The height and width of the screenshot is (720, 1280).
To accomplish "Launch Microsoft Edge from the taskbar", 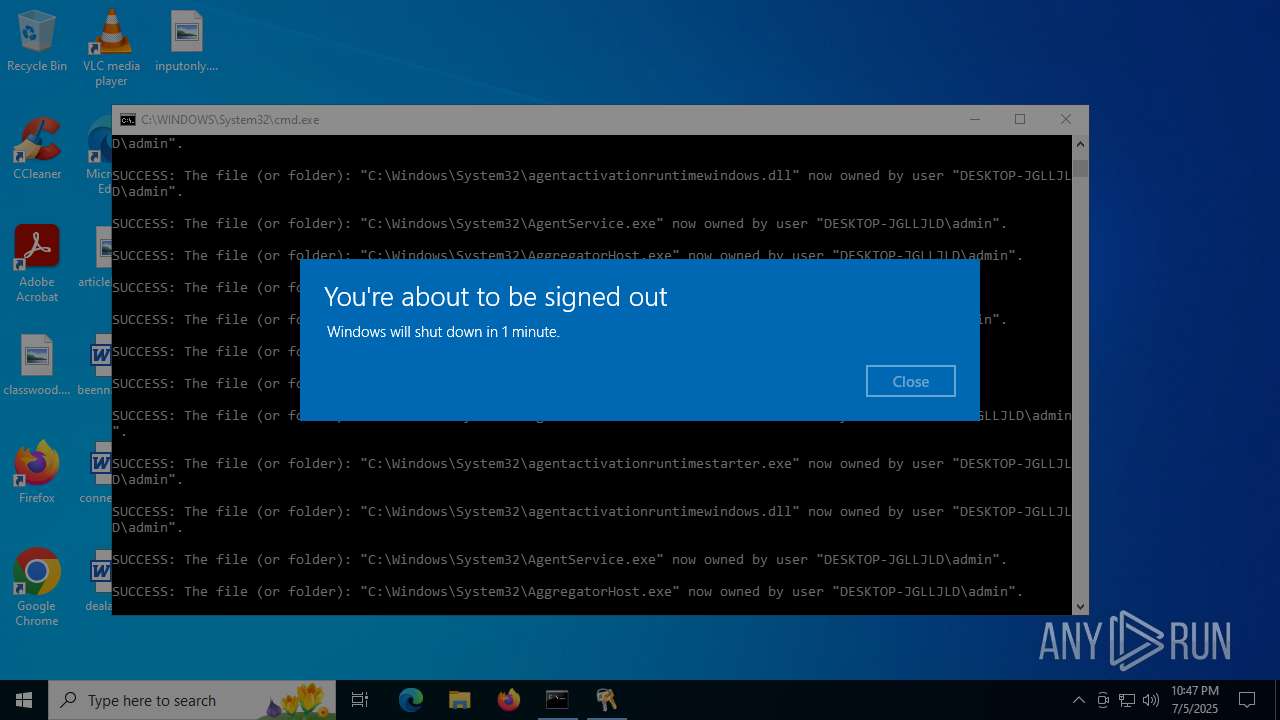I will [411, 700].
